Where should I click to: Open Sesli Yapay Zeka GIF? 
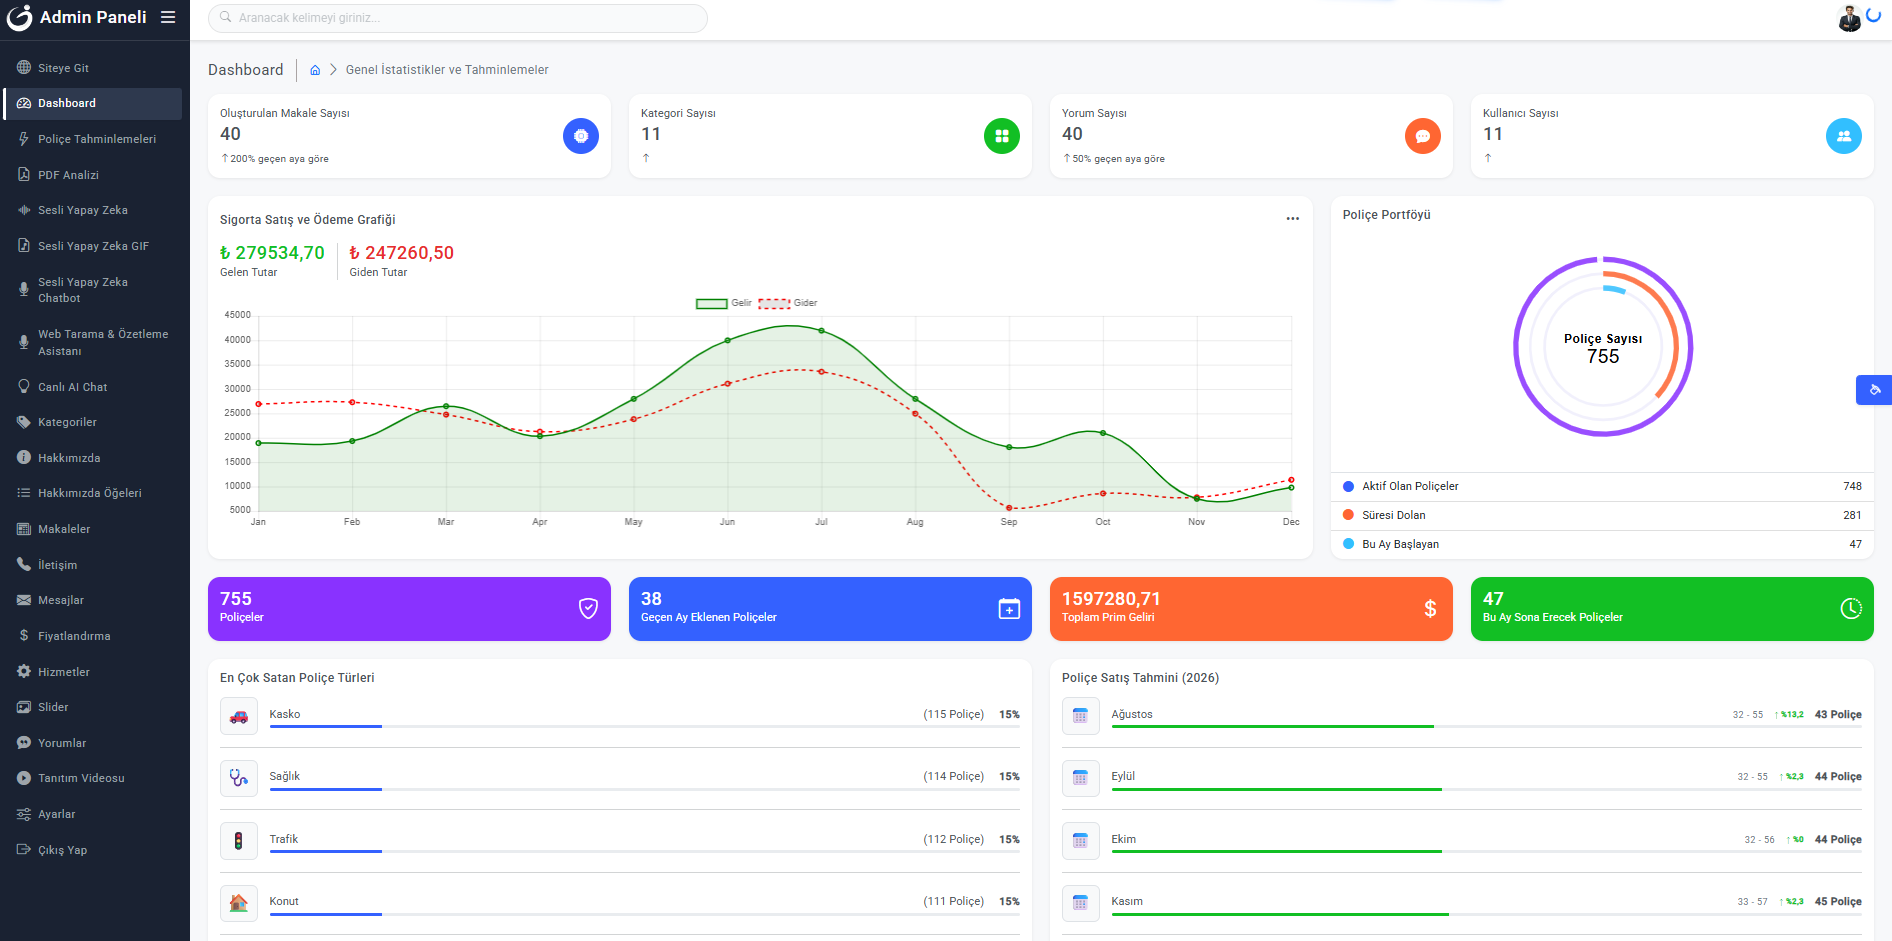pyautogui.click(x=93, y=246)
